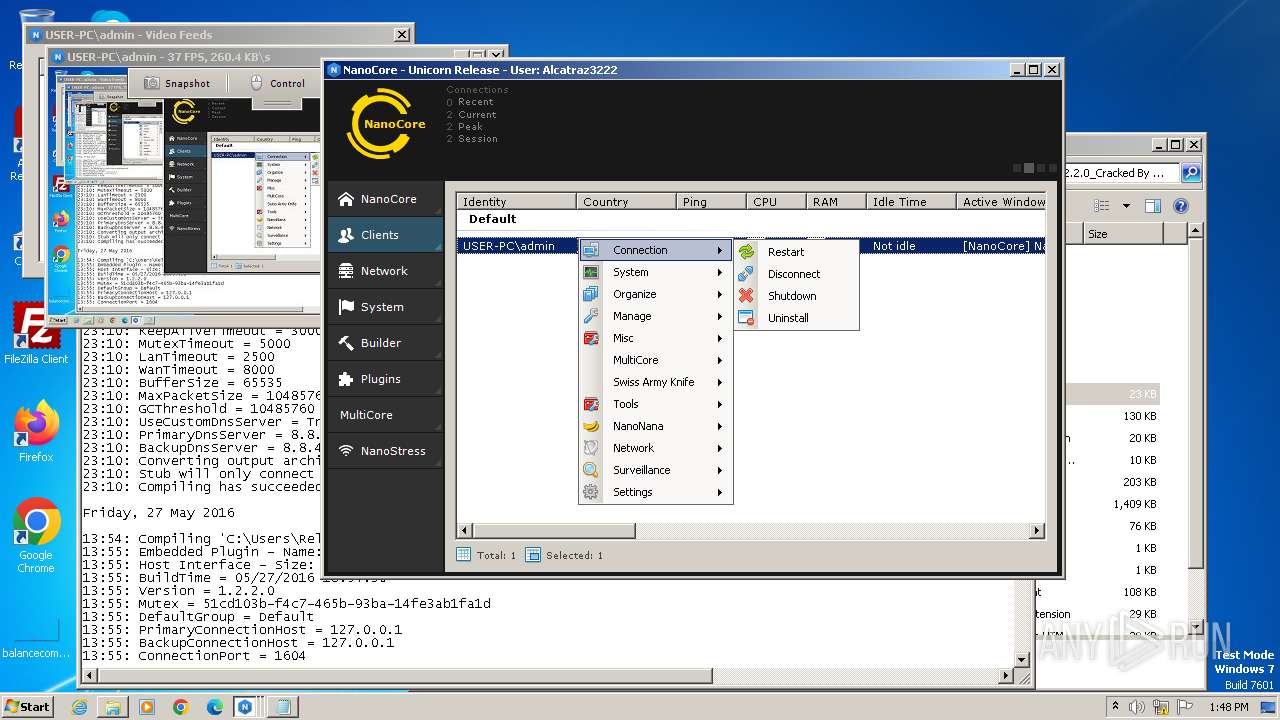Expand the Manage submenu arrow
This screenshot has height=720, width=1280.
(x=720, y=316)
